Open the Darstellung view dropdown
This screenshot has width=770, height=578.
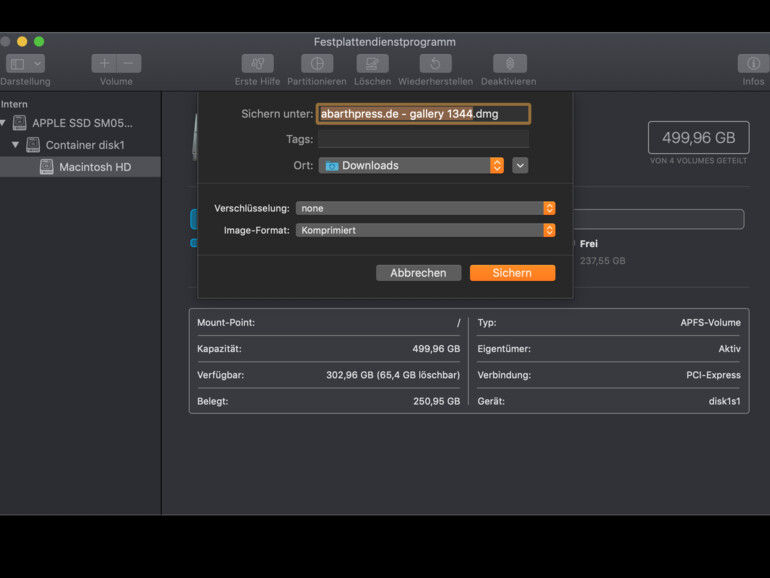[x=25, y=64]
